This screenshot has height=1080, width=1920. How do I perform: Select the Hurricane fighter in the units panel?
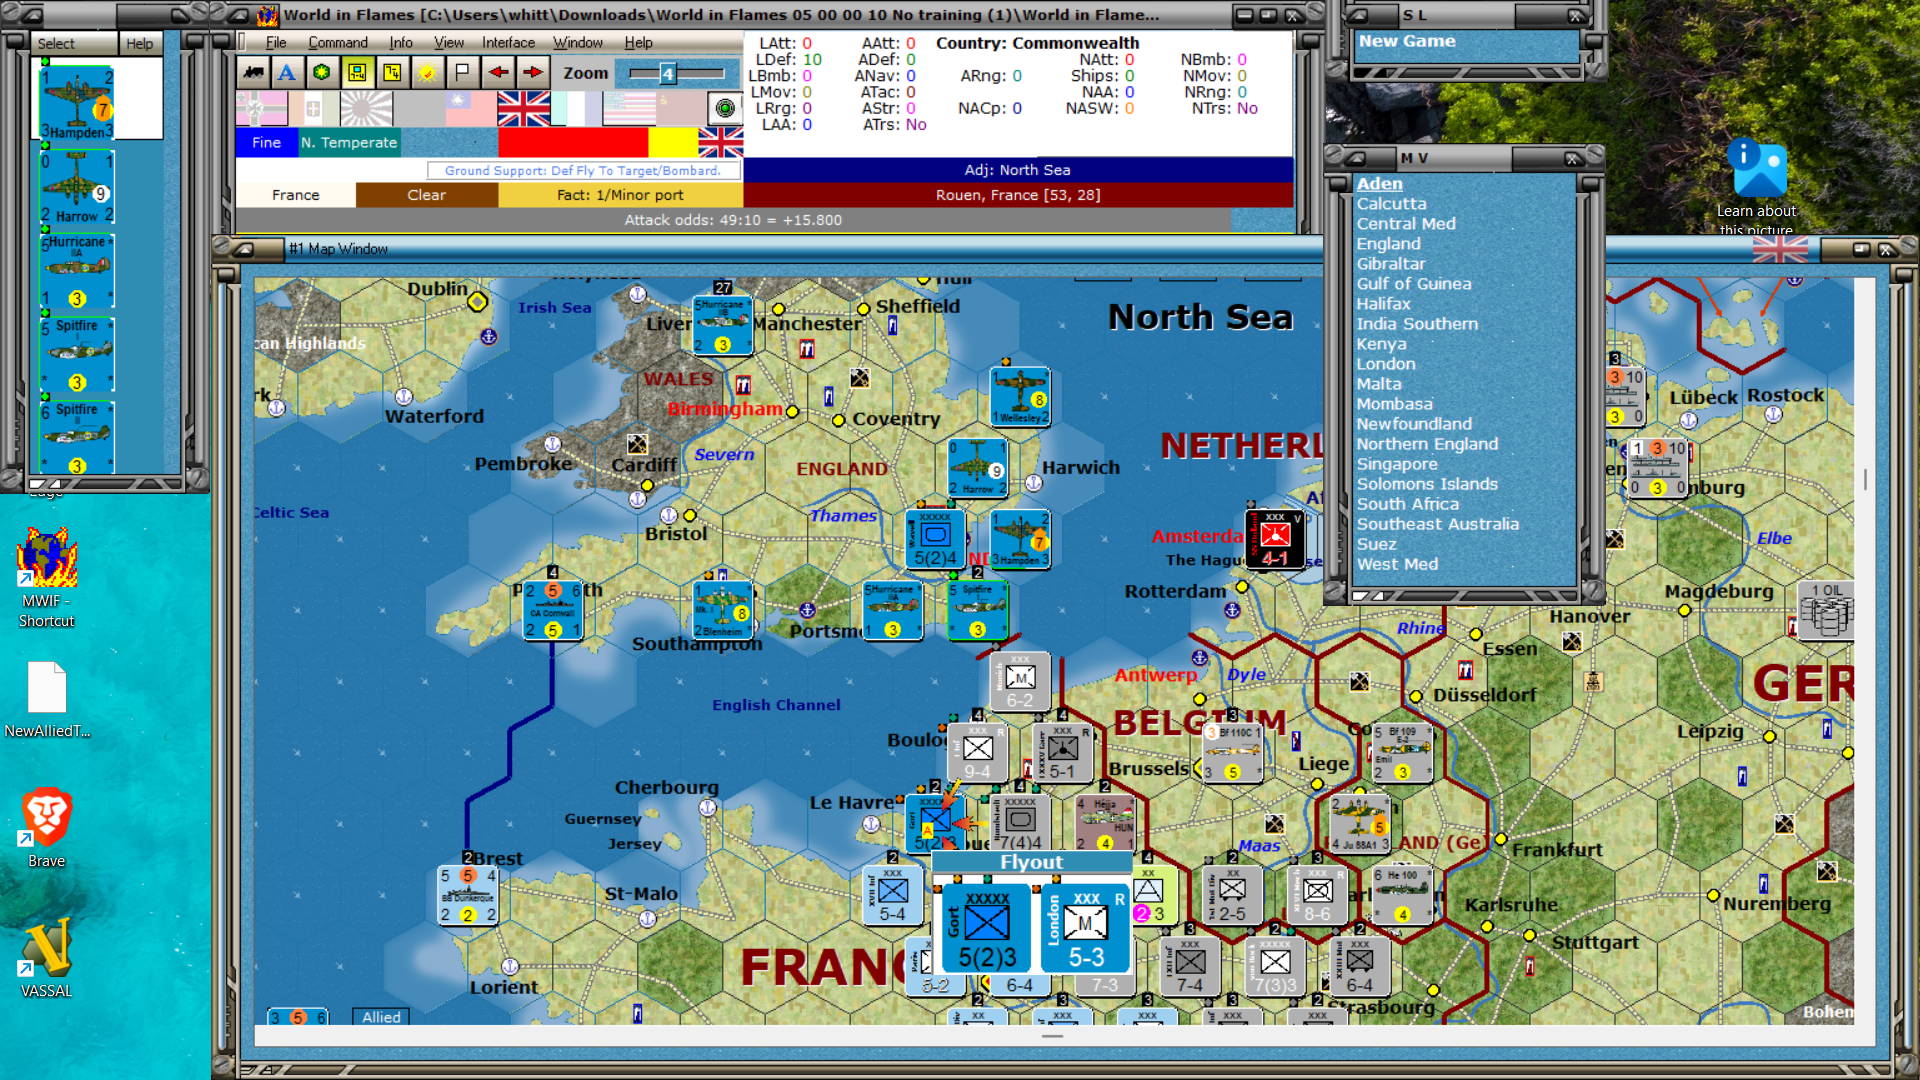coord(77,271)
